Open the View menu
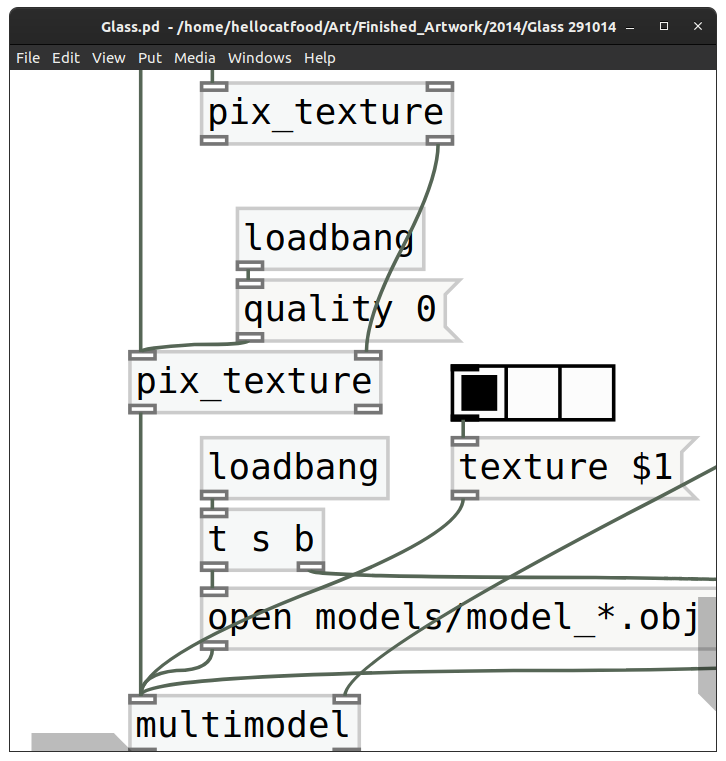This screenshot has width=726, height=761. pyautogui.click(x=109, y=58)
